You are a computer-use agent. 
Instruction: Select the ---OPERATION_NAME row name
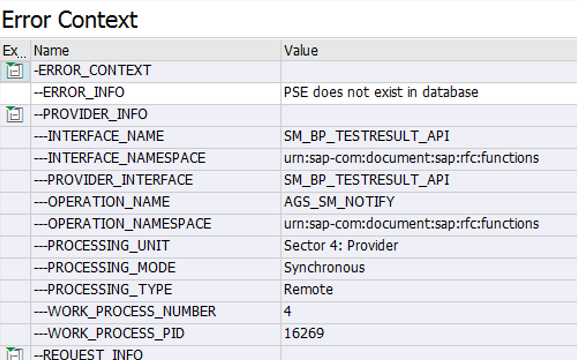click(102, 202)
